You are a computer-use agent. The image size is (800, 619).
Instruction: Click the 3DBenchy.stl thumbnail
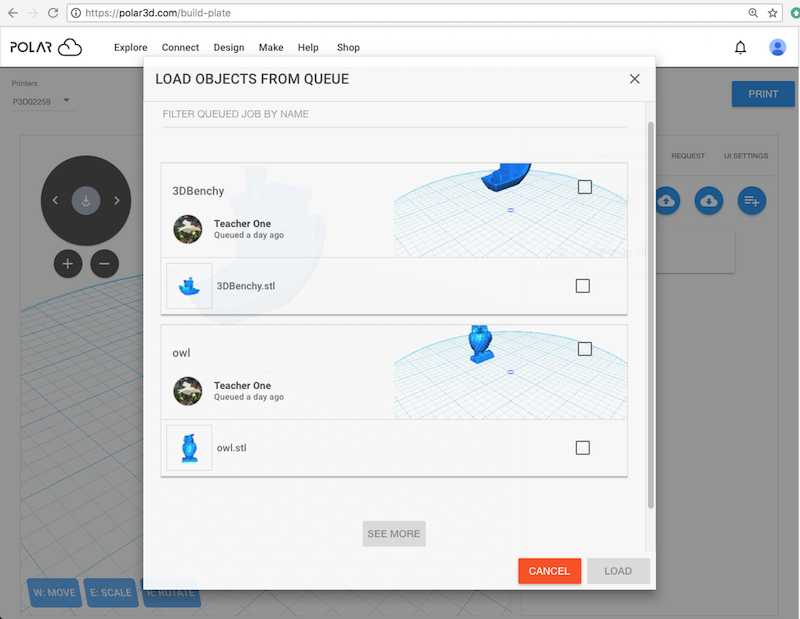(189, 286)
